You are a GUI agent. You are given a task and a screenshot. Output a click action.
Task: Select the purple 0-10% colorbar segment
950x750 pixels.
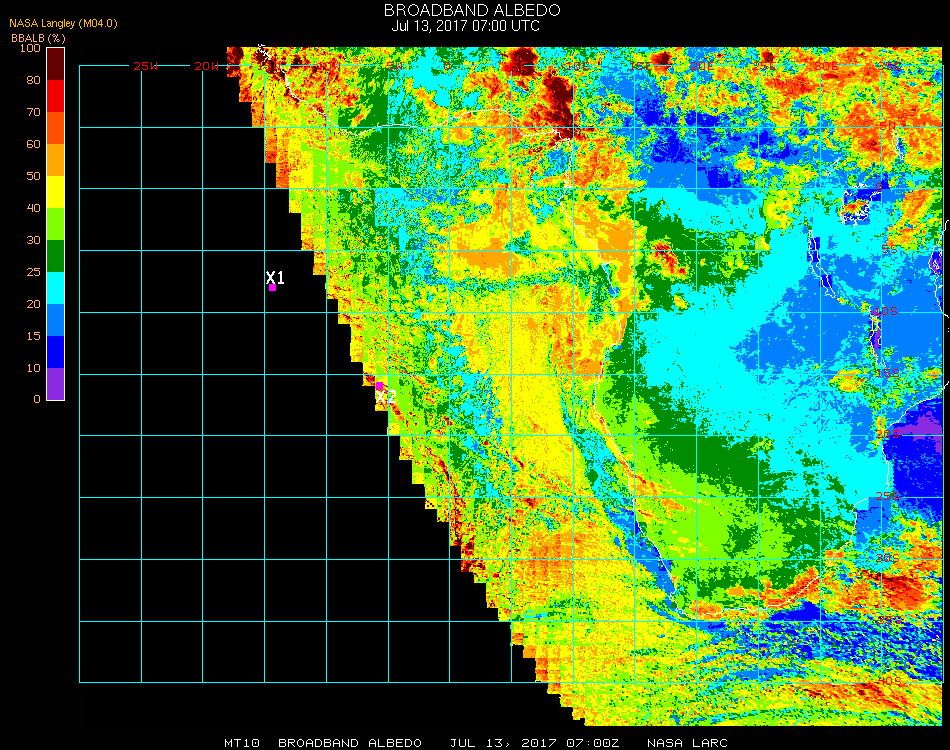[56, 383]
